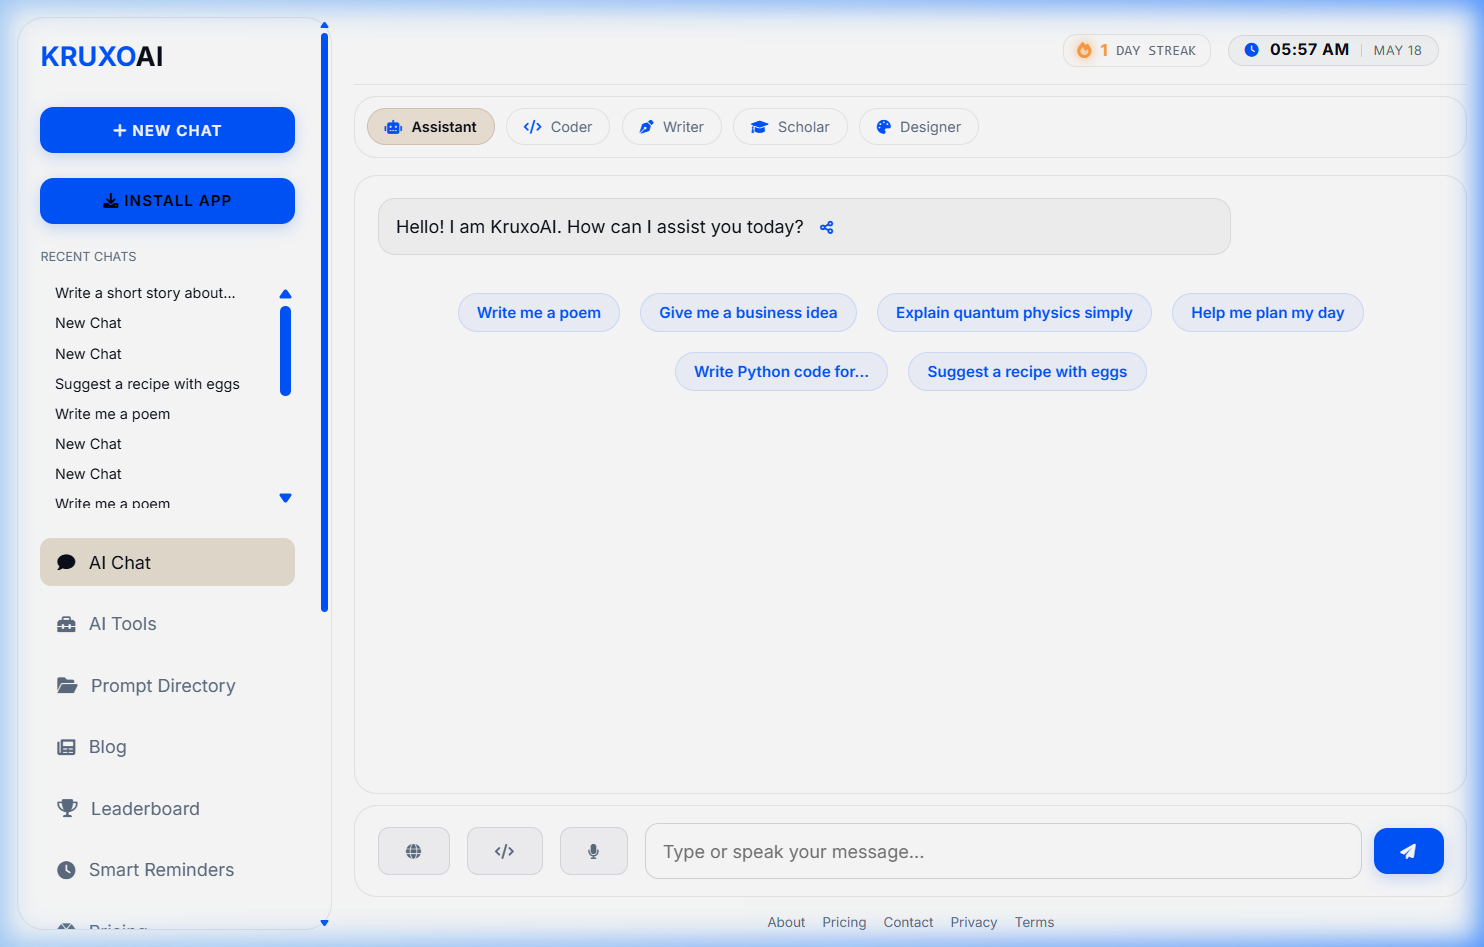This screenshot has height=947, width=1484.
Task: Switch to the Coder persona label
Action: point(571,127)
